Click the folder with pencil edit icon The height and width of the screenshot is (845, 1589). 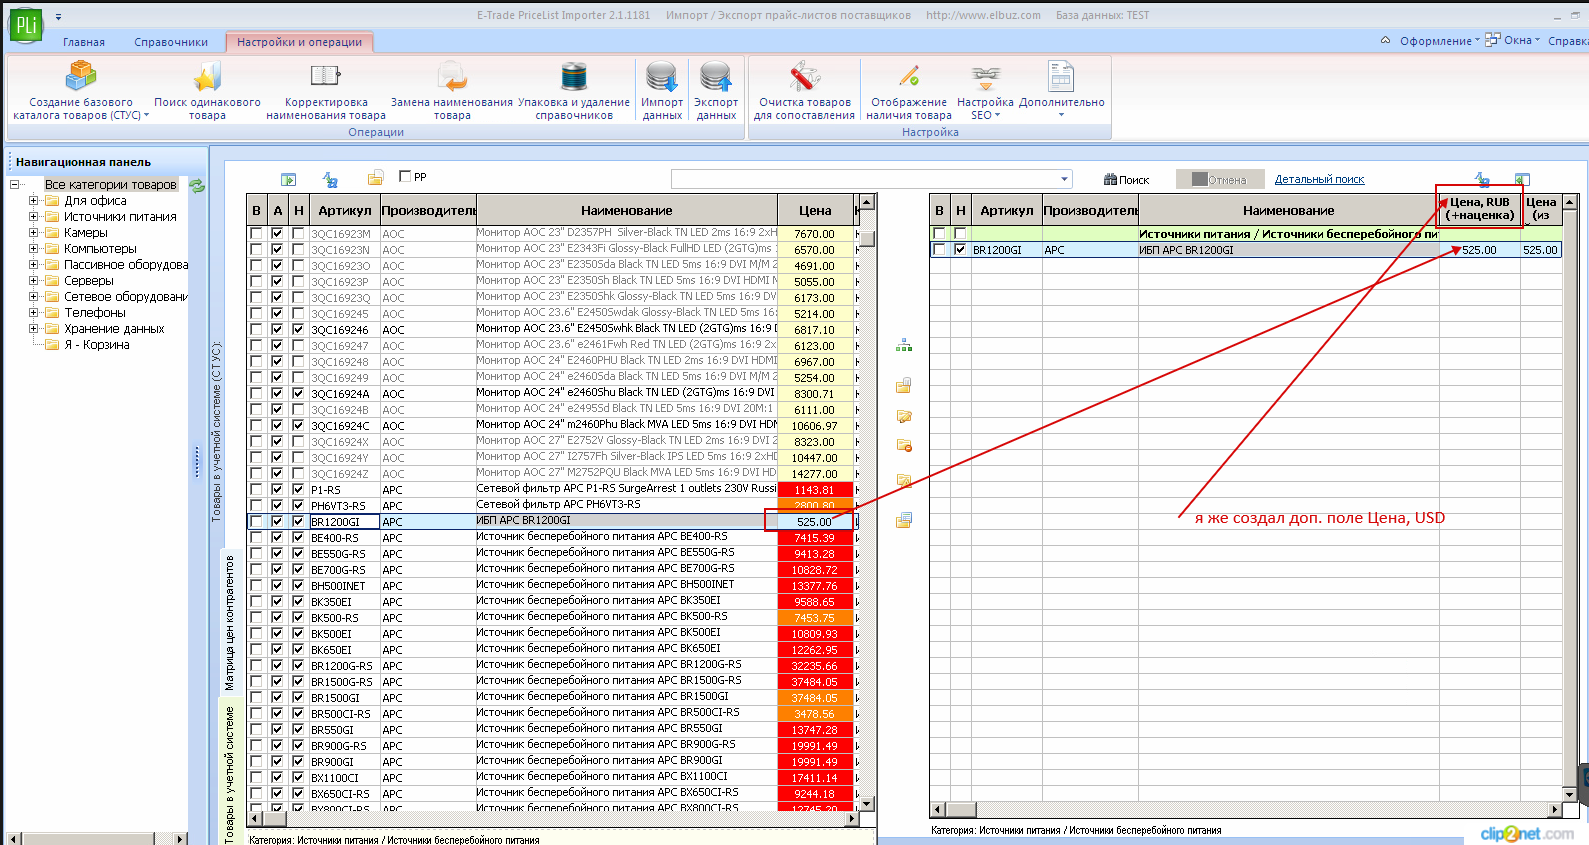904,416
